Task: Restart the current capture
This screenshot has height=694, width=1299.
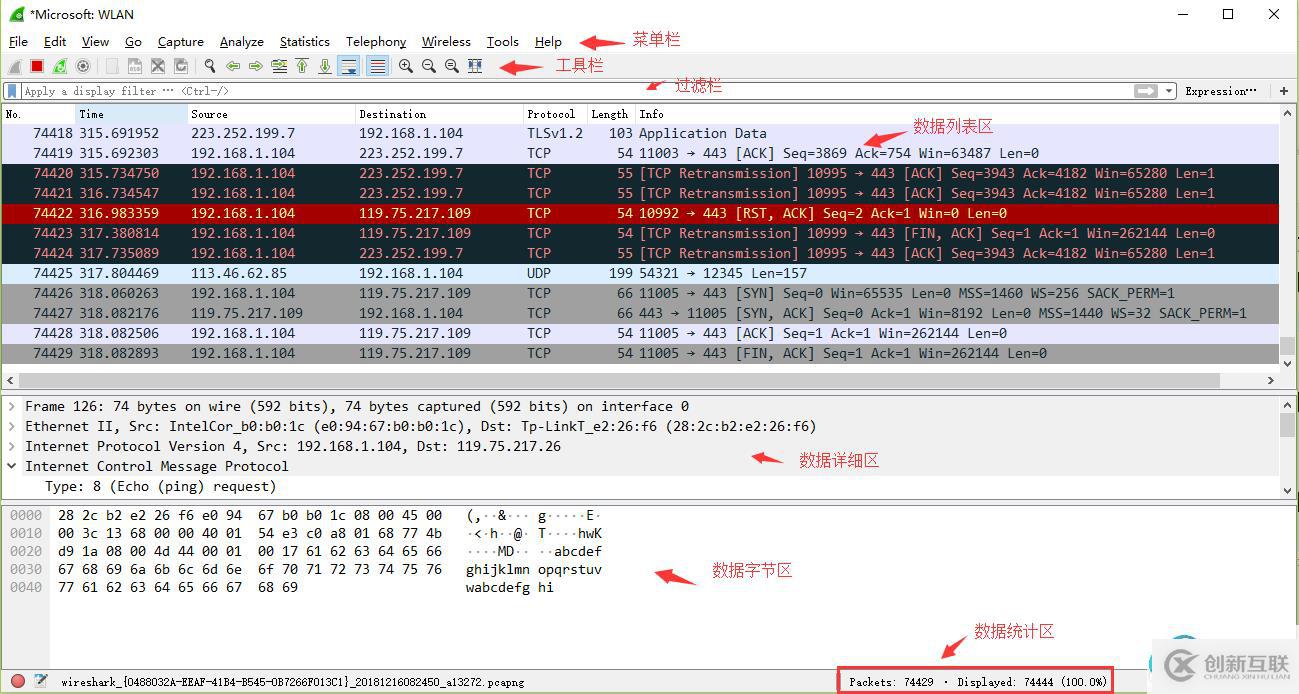Action: coord(60,66)
